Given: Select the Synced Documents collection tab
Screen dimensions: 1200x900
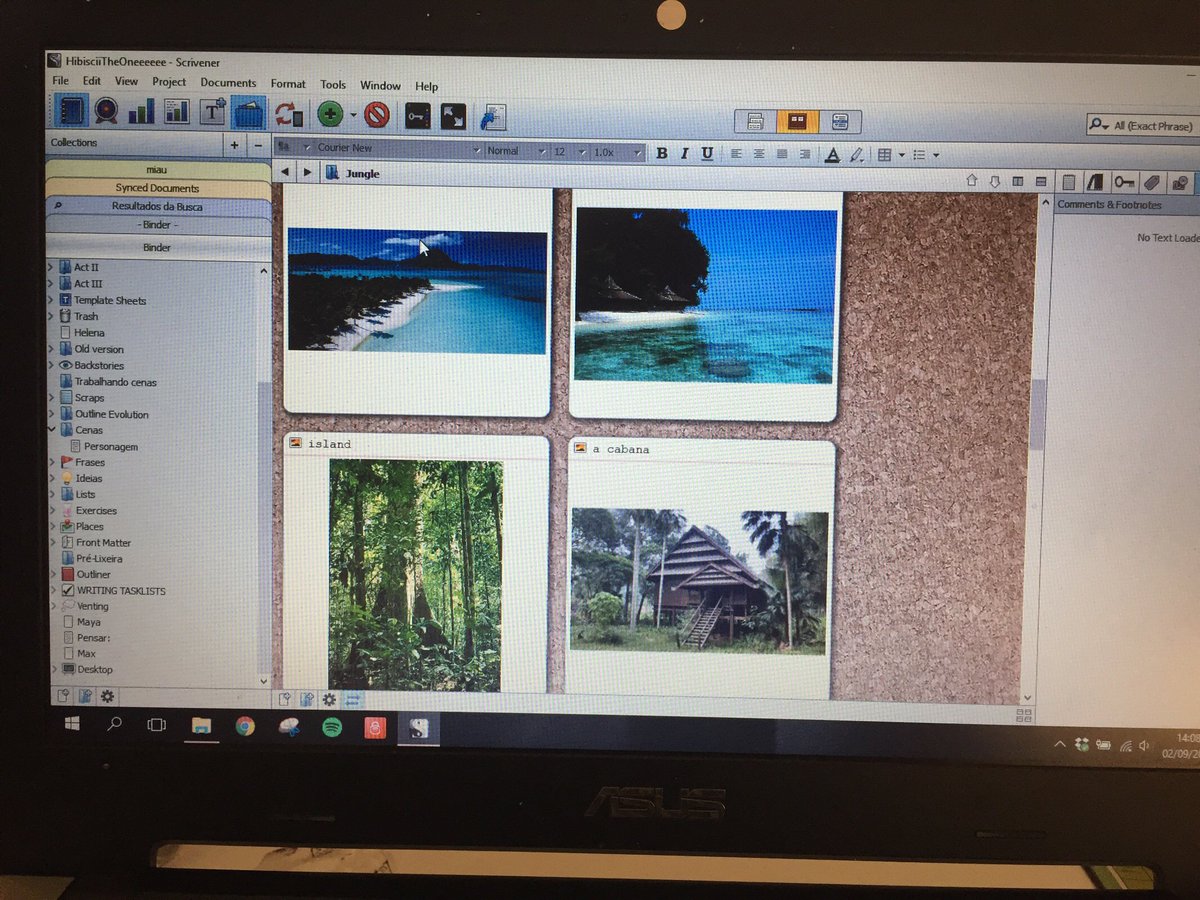Looking at the screenshot, I should click(x=157, y=188).
